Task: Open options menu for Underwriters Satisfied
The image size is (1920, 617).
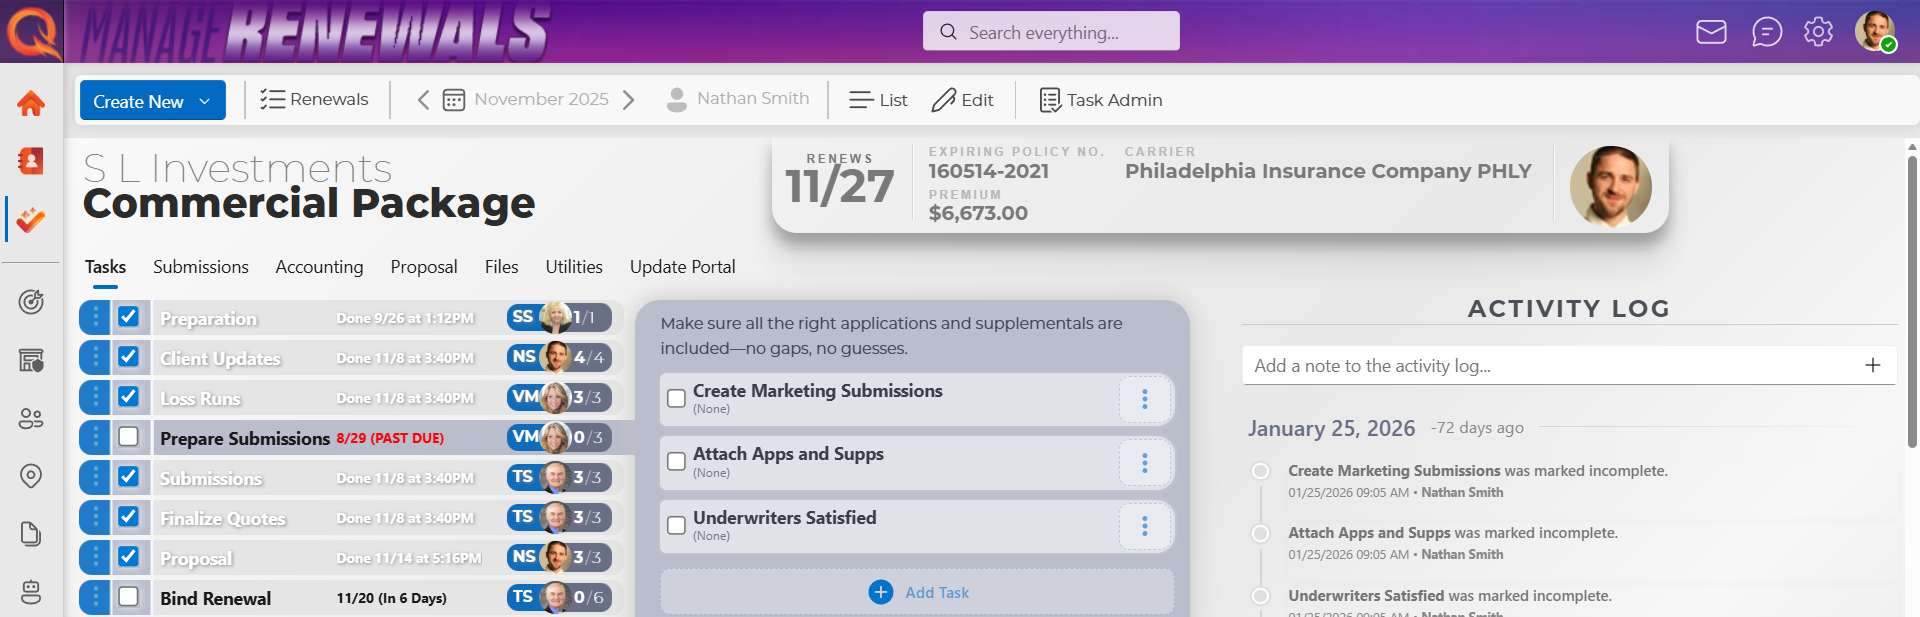Action: pos(1144,526)
